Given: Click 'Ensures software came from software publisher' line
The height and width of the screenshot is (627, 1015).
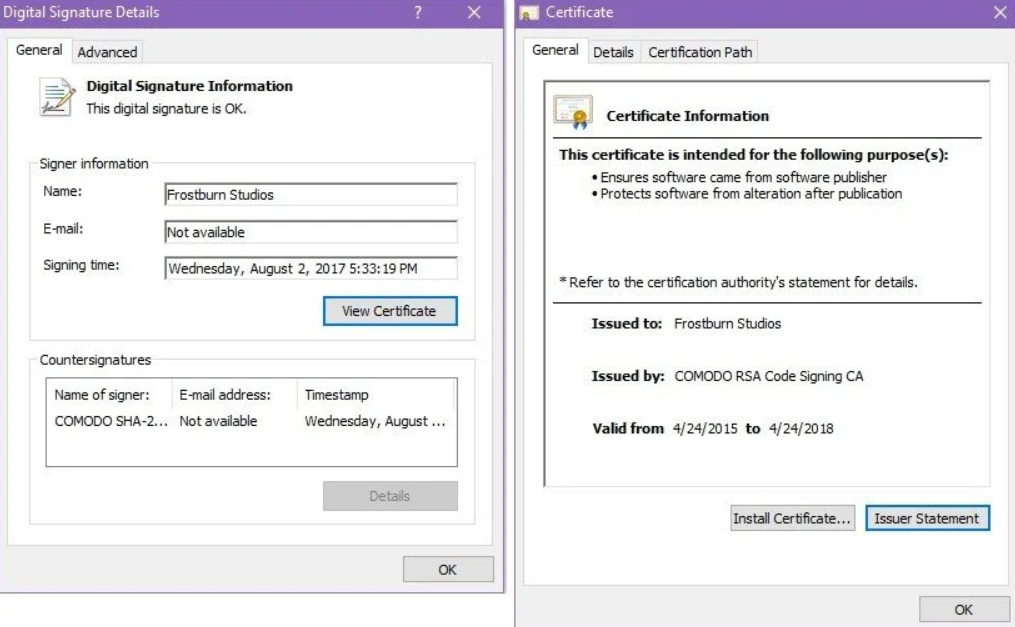Looking at the screenshot, I should point(742,177).
